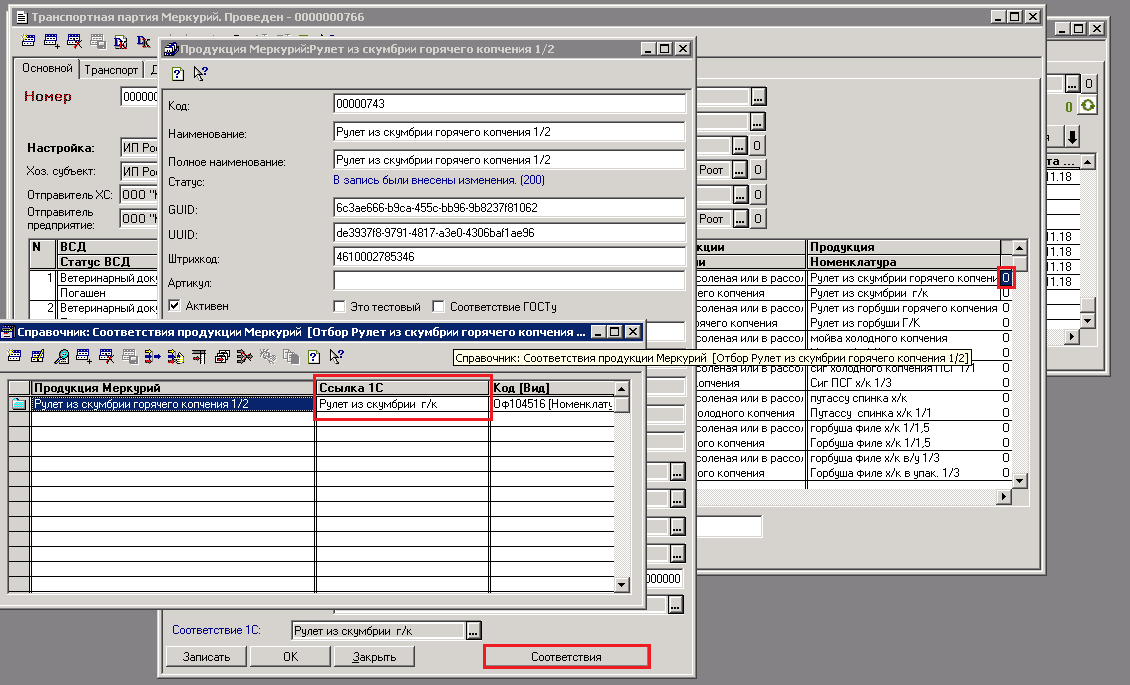The width and height of the screenshot is (1130, 685).
Task: Click the edit item pencil icon in Справочник toolbar
Action: point(37,356)
